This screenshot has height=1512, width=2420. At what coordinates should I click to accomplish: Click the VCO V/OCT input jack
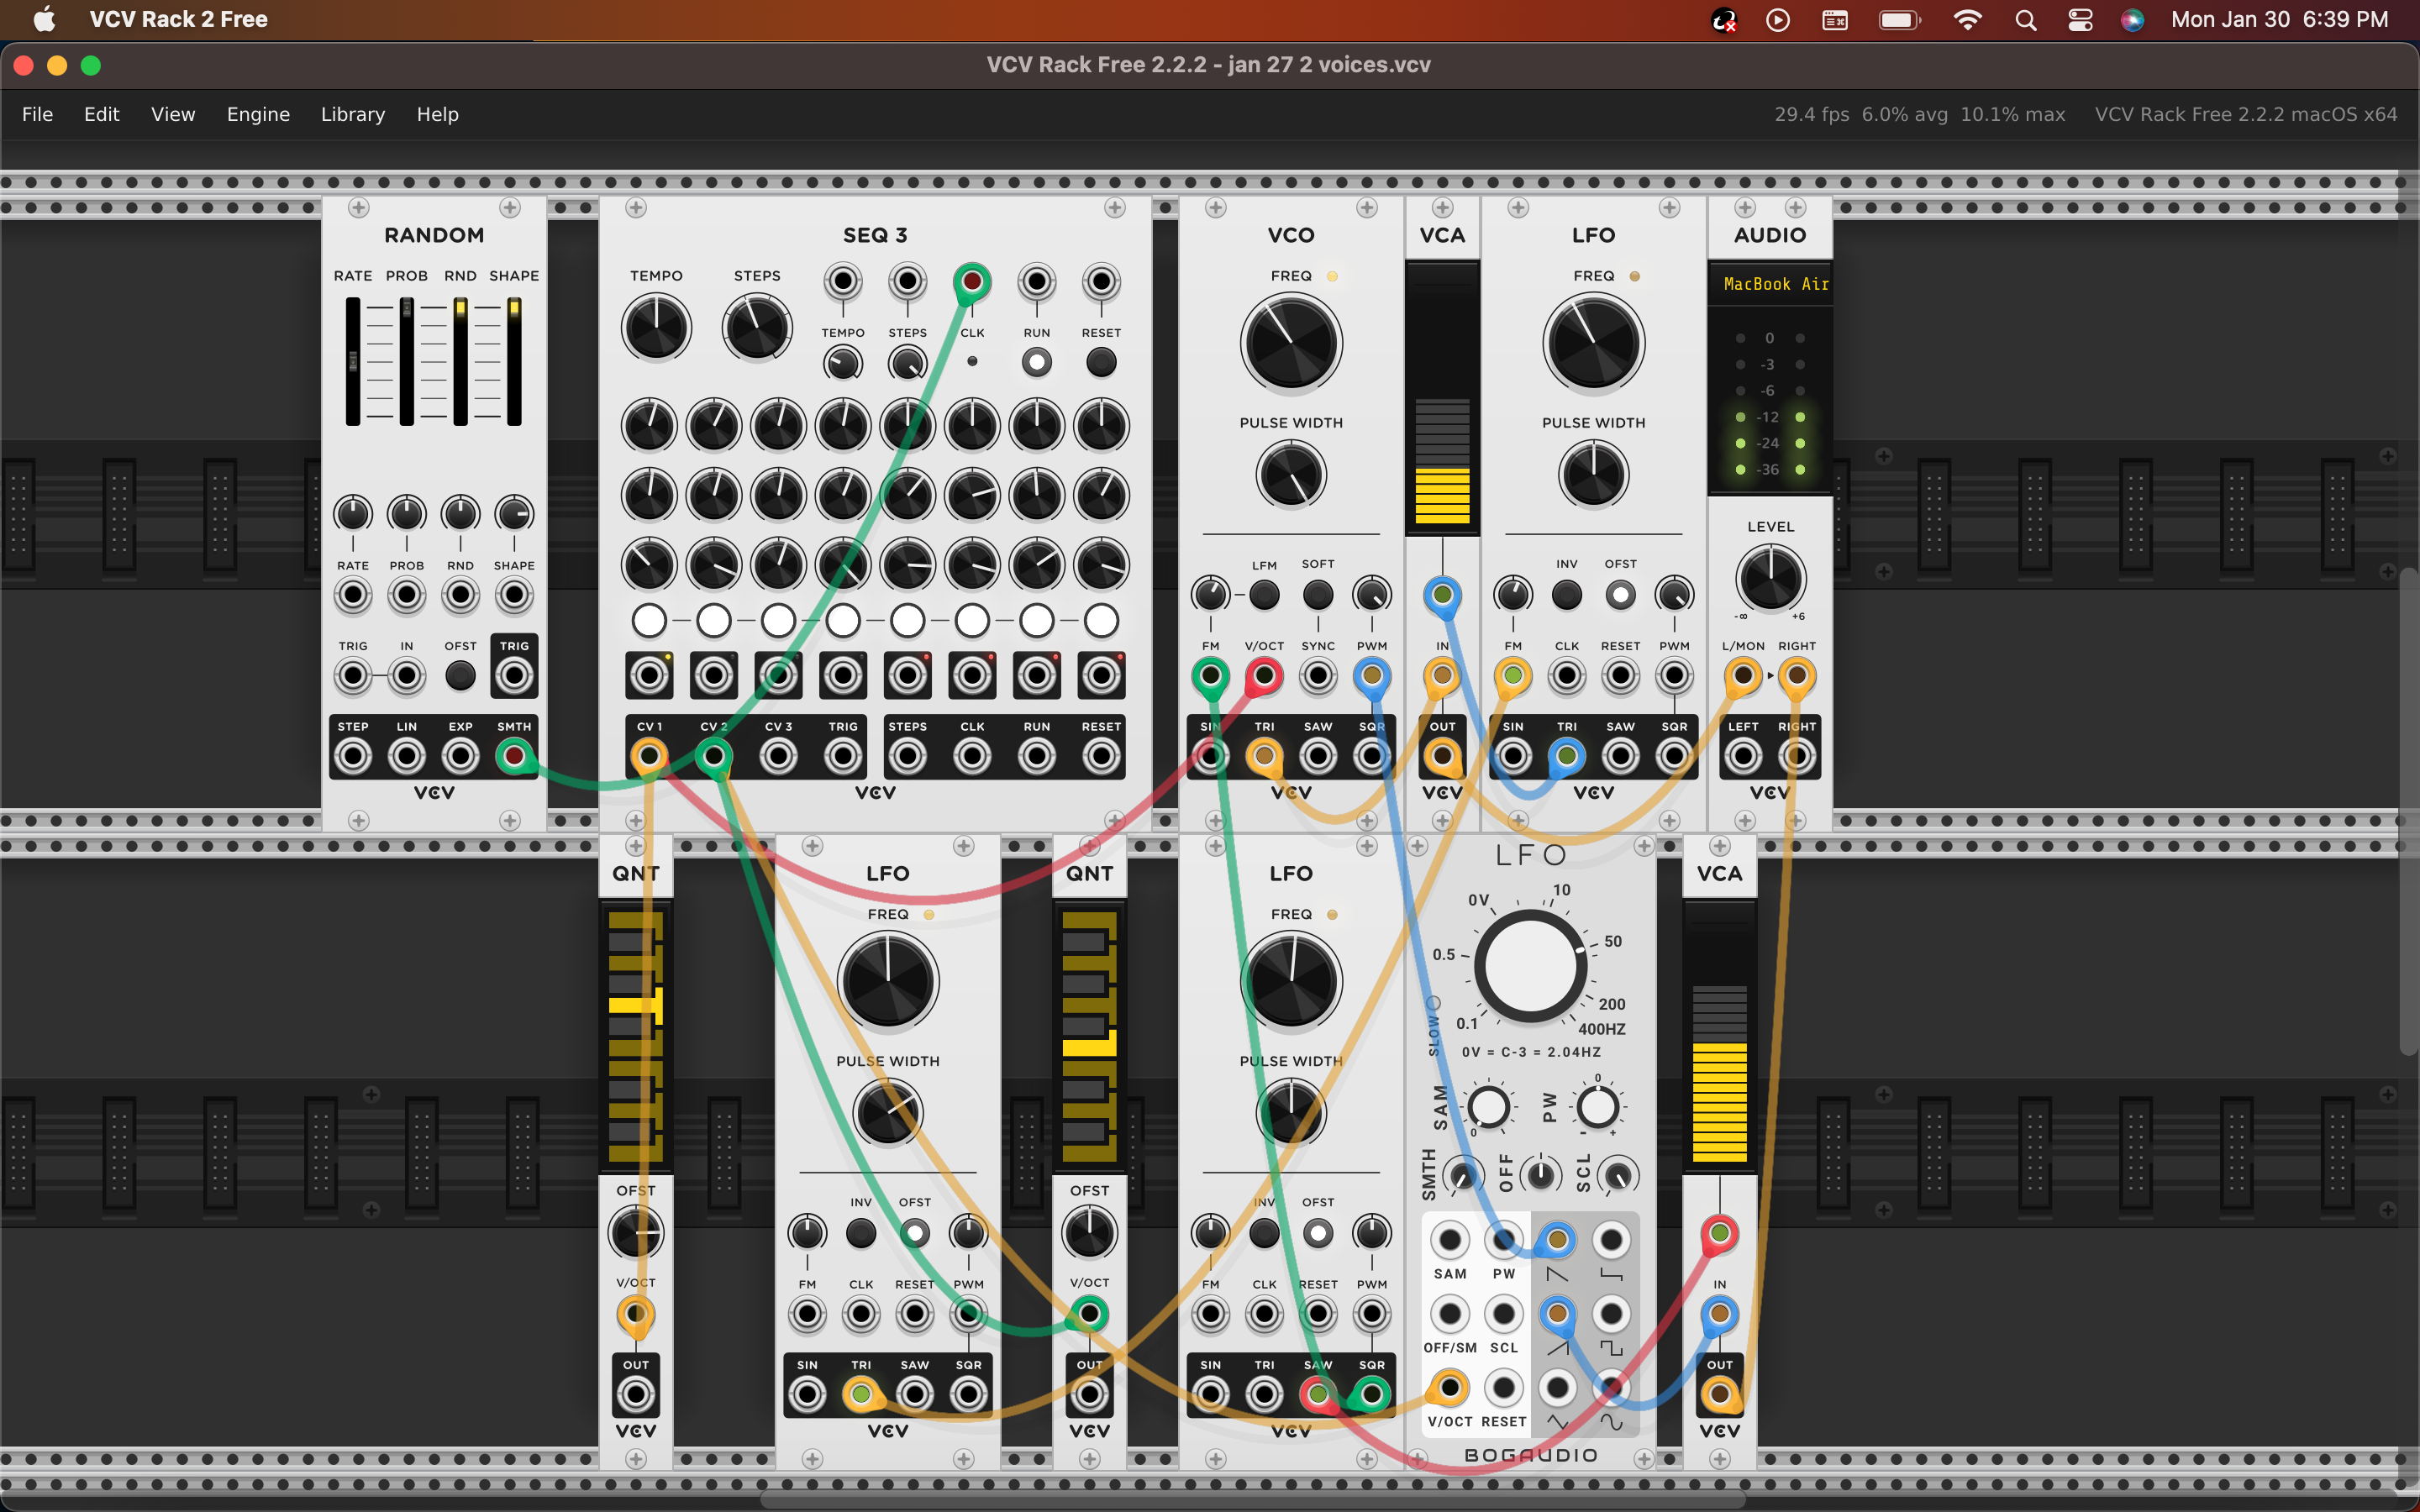[x=1264, y=676]
